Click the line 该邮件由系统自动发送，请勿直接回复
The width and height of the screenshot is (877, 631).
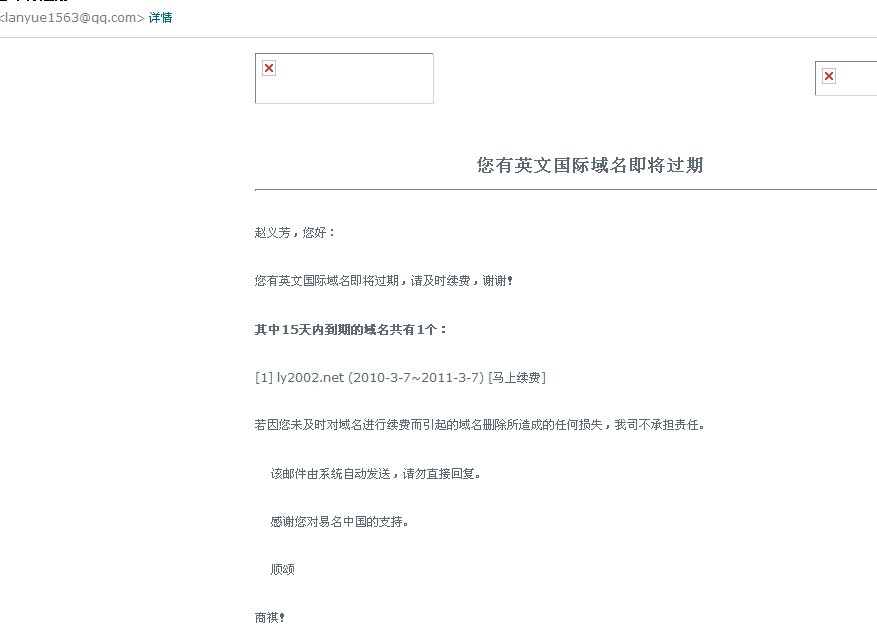(376, 473)
